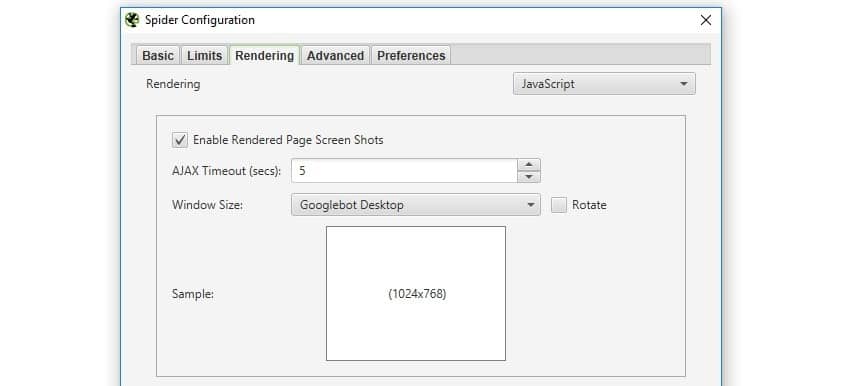This screenshot has height=386, width=850.
Task: Open the Rendering dropdown showing JavaScript
Action: [x=604, y=84]
